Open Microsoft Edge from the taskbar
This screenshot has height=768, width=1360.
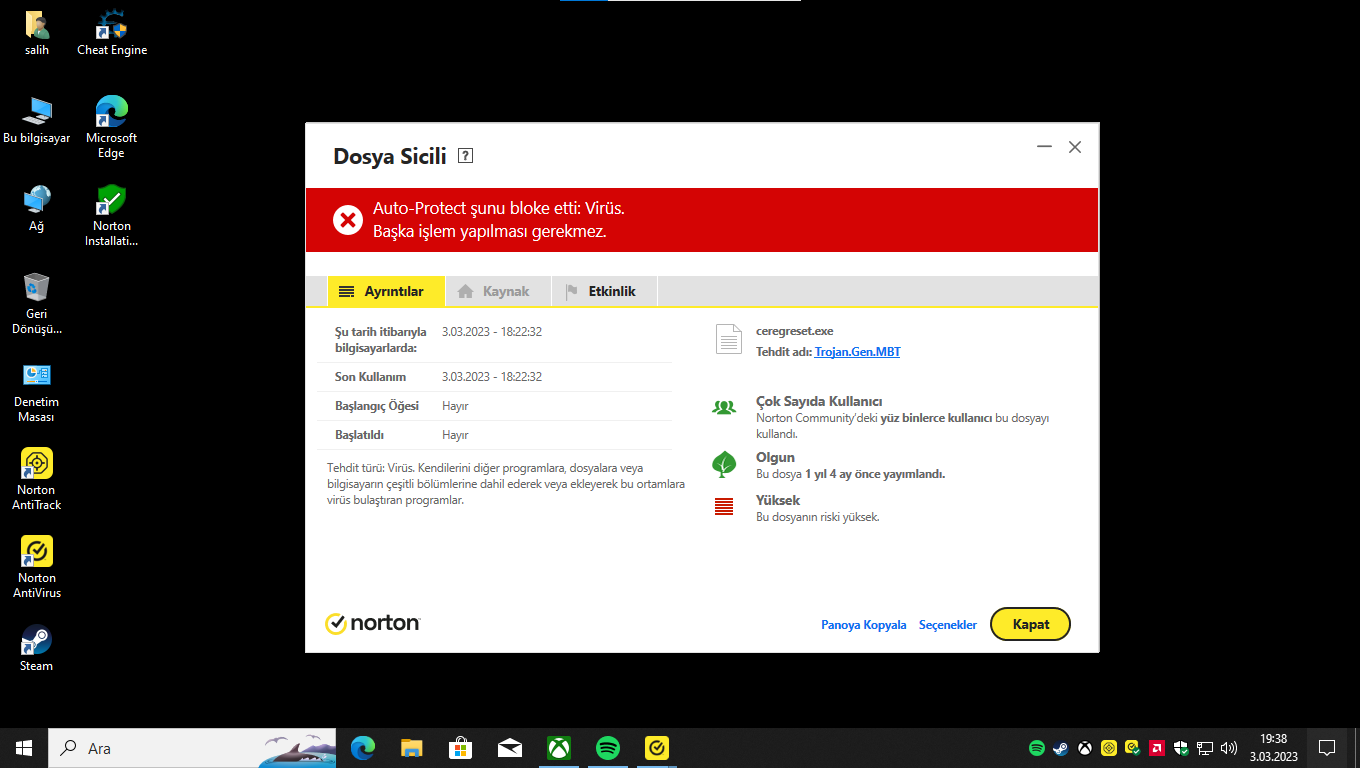coord(363,748)
